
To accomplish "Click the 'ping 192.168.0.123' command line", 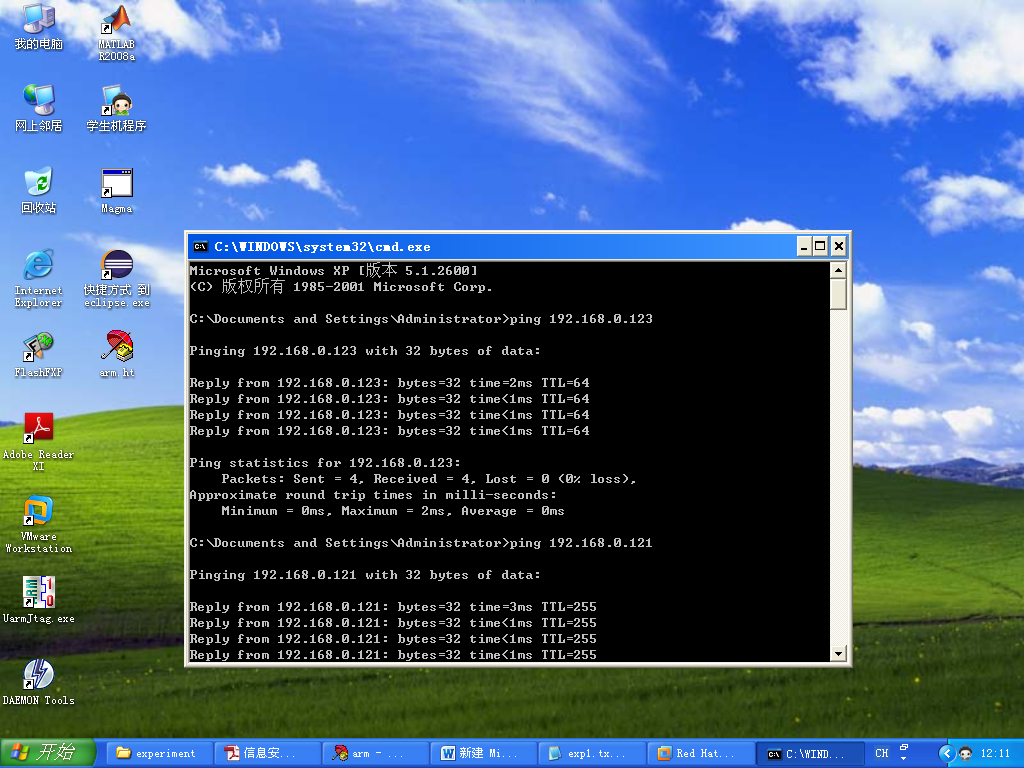I will pyautogui.click(x=421, y=319).
